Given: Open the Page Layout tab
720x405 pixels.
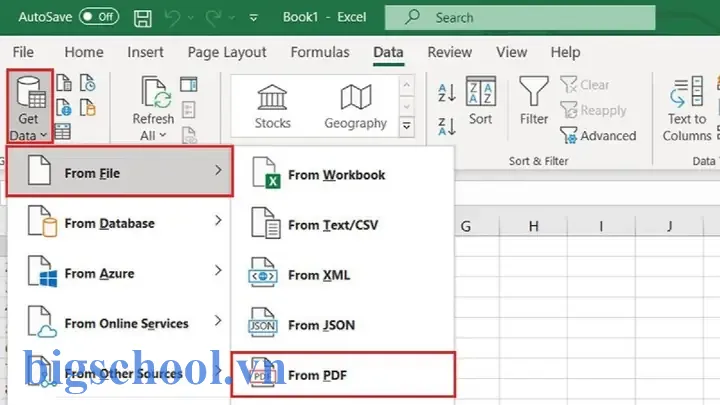Looking at the screenshot, I should pos(227,52).
